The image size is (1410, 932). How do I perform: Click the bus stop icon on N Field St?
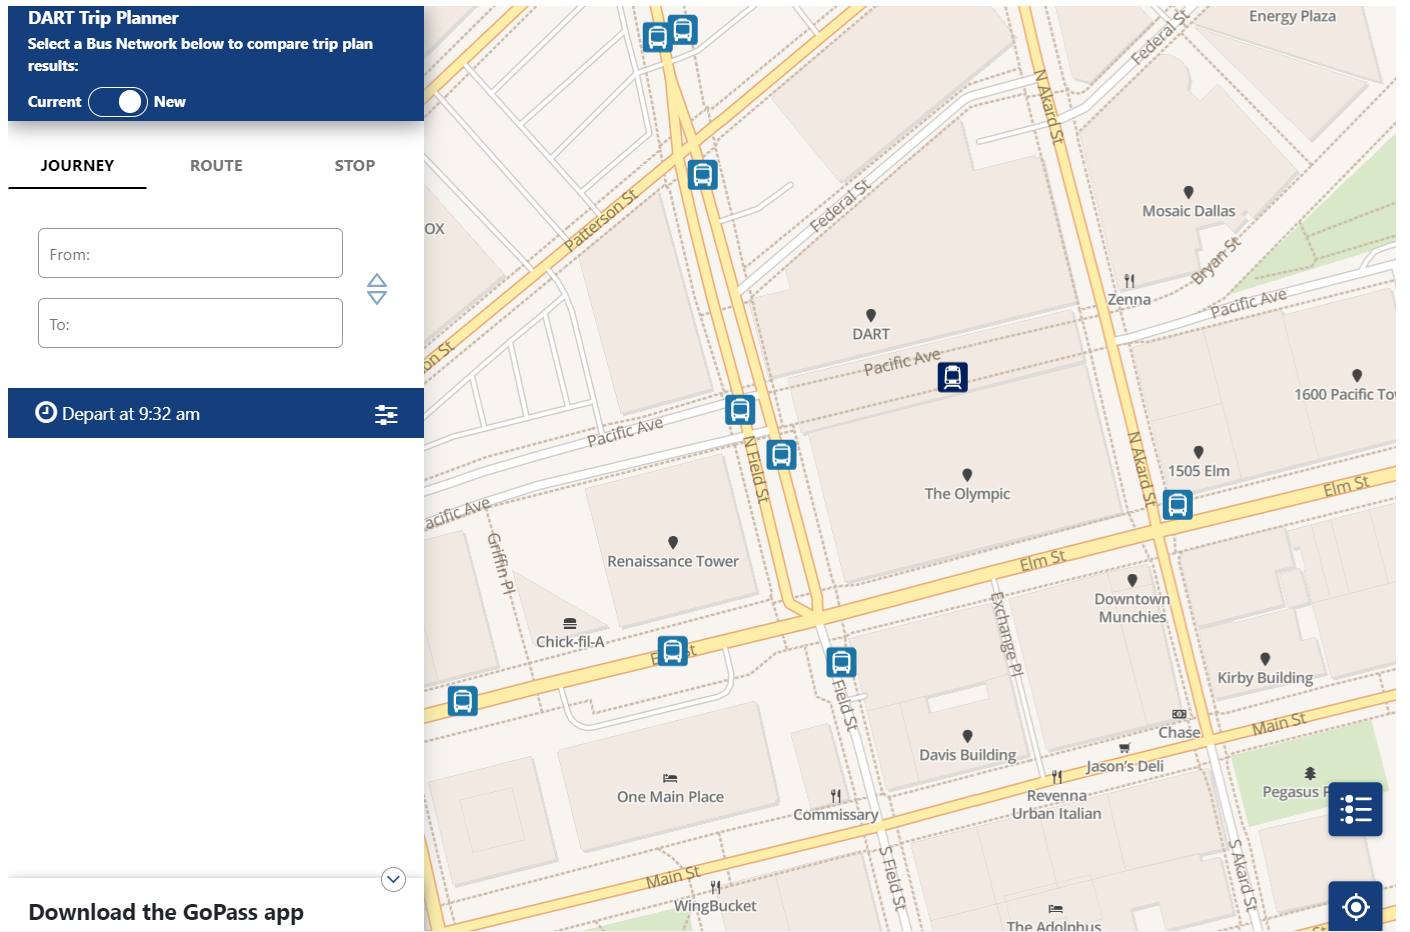point(781,454)
